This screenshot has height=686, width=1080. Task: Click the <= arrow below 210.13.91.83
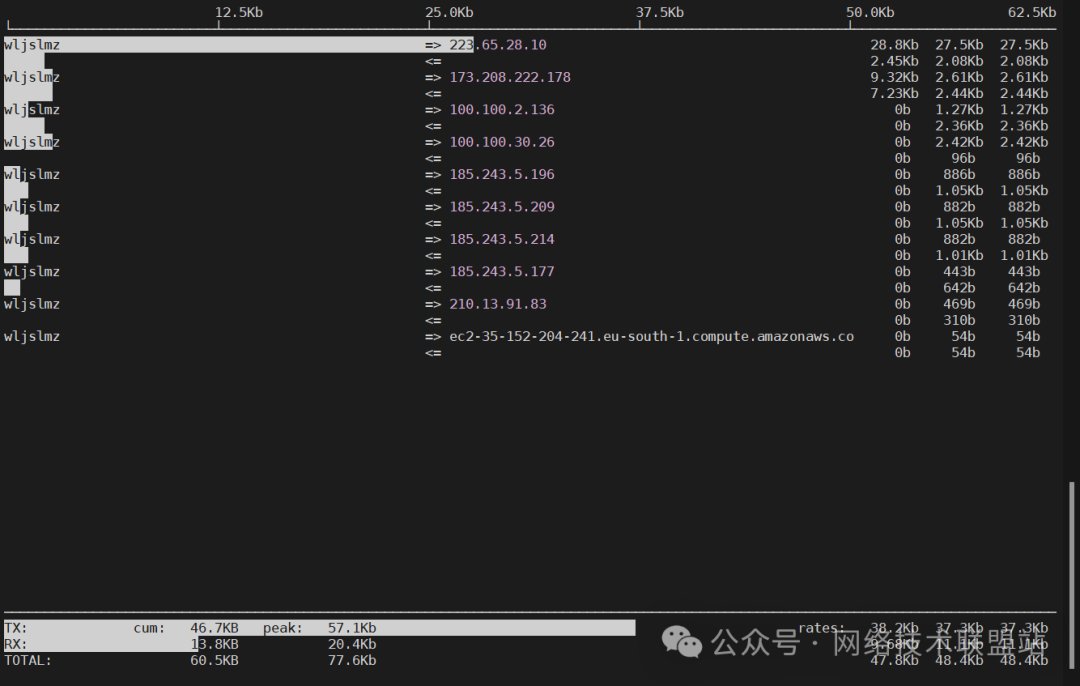point(433,320)
